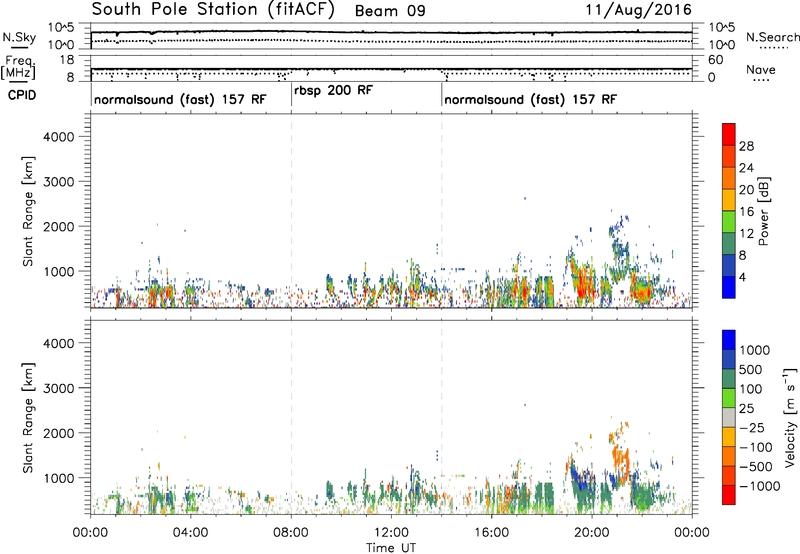
Task: Click the 'Time UT' axis label
Action: click(x=391, y=548)
